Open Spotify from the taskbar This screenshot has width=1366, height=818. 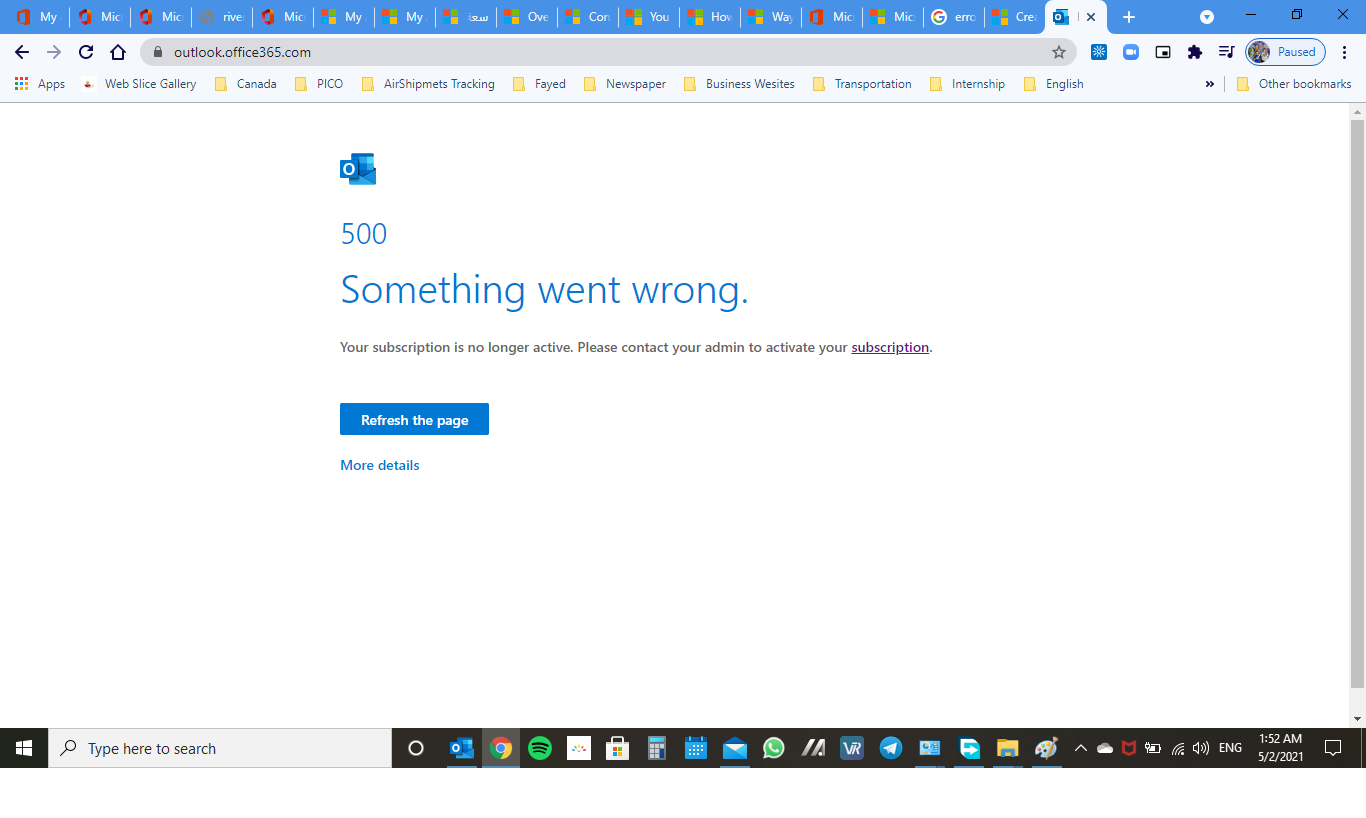(x=540, y=748)
